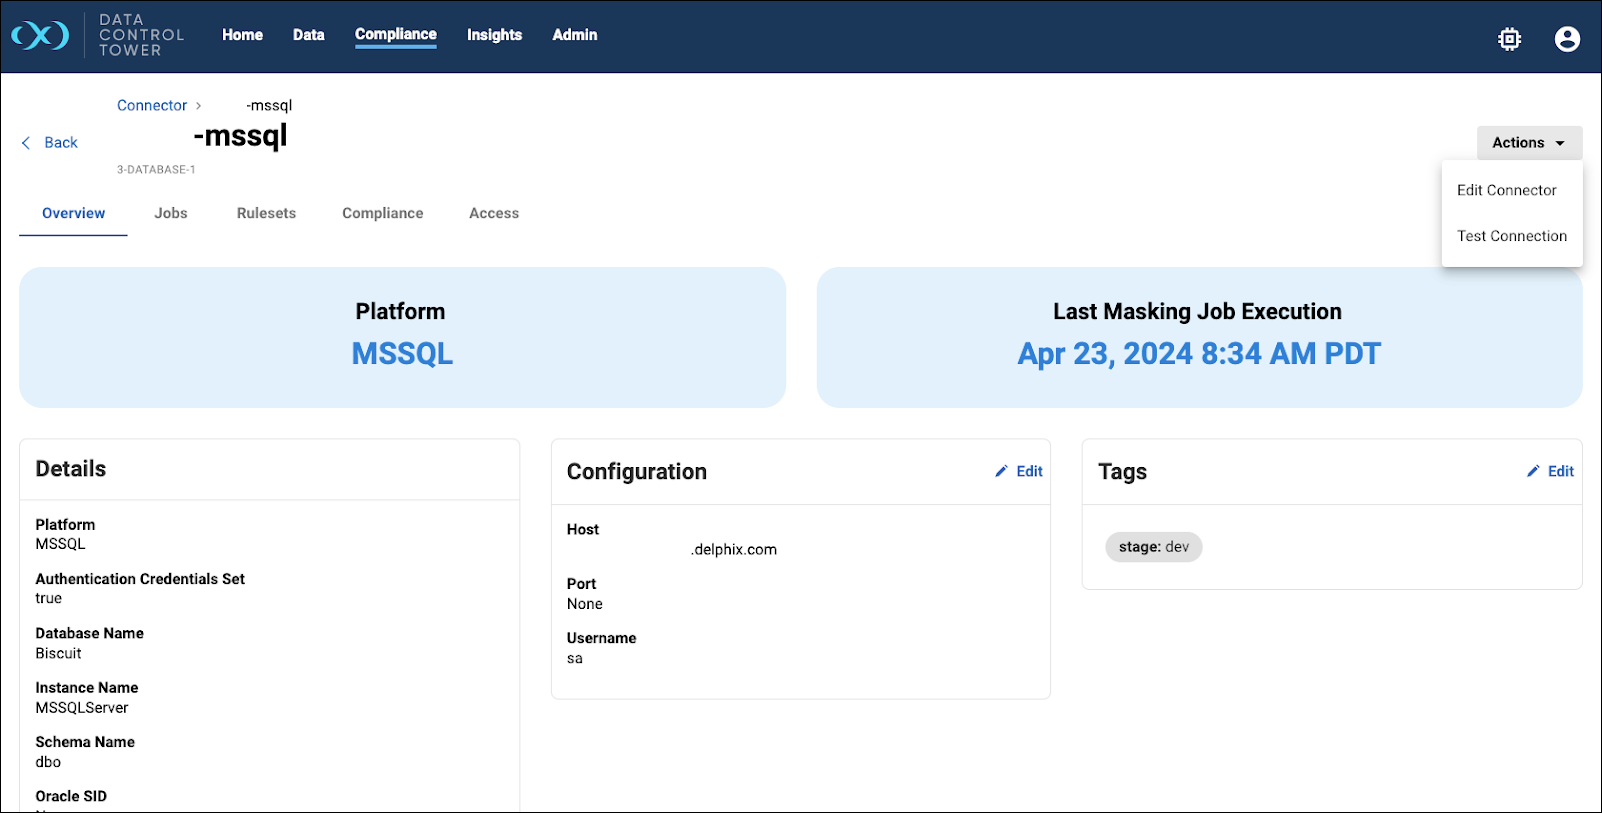Click the Back arrow chevron icon
Screen dimensions: 1602x813
(26, 143)
